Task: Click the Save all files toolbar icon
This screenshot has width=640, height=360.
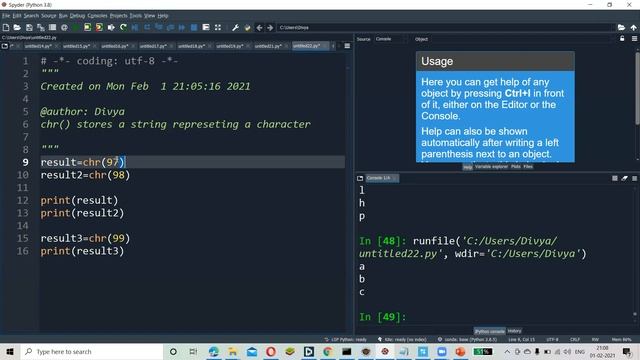Action: pos(41,27)
